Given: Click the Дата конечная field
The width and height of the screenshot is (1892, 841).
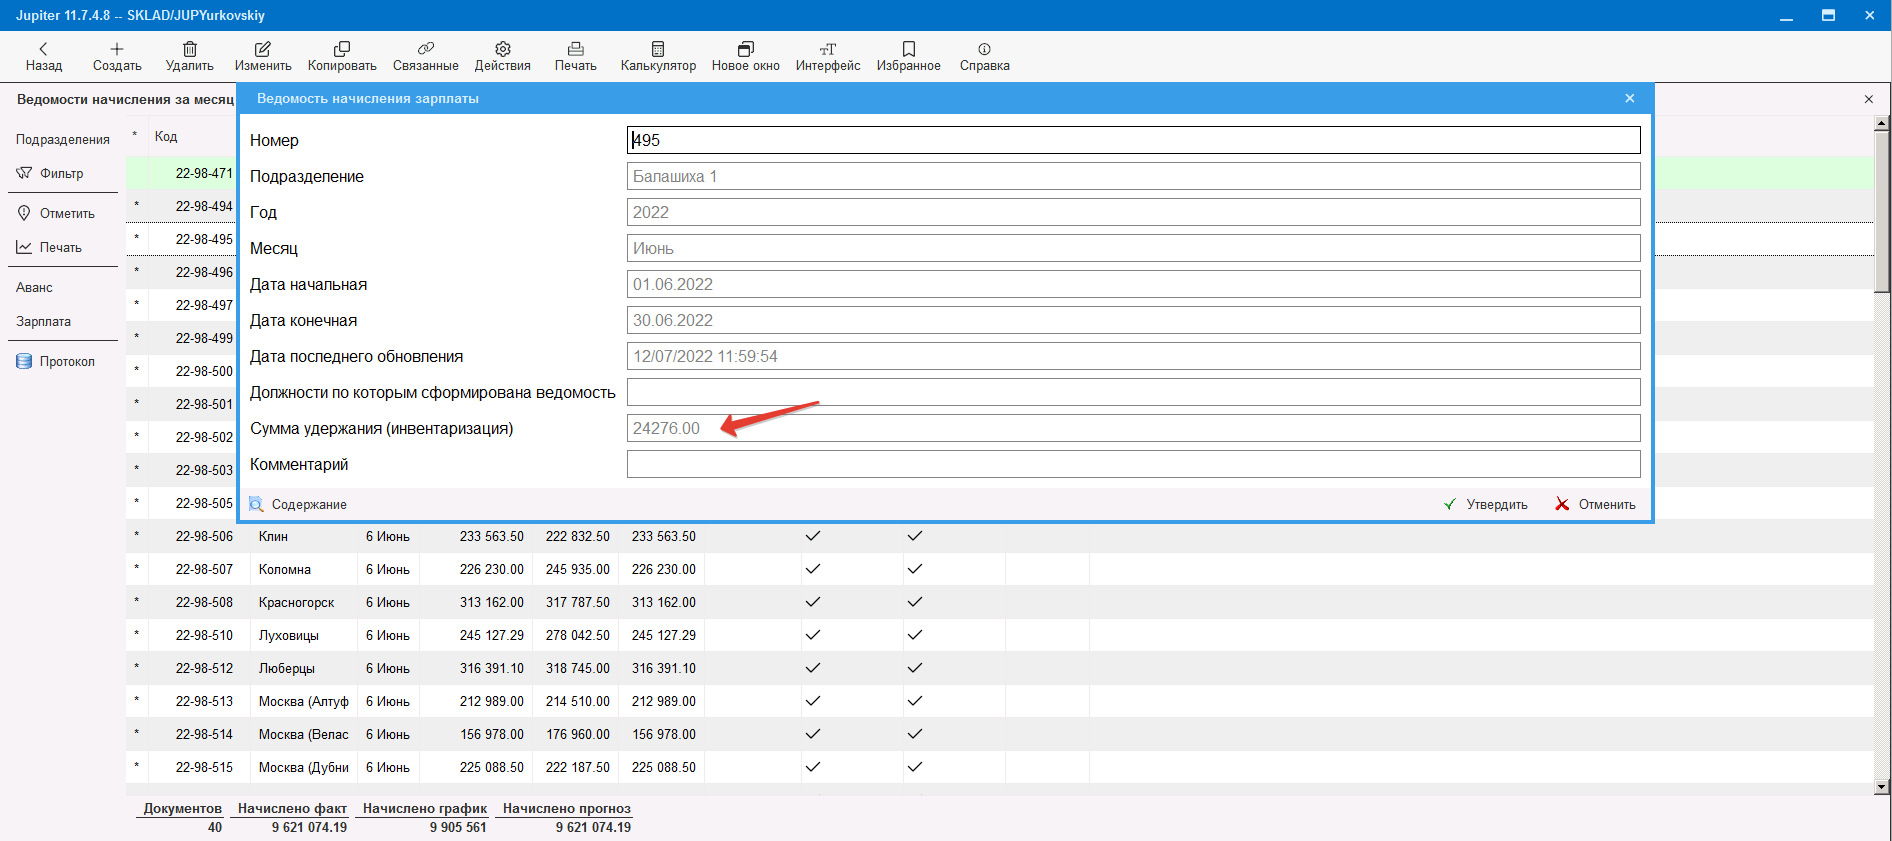Looking at the screenshot, I should (x=1133, y=320).
